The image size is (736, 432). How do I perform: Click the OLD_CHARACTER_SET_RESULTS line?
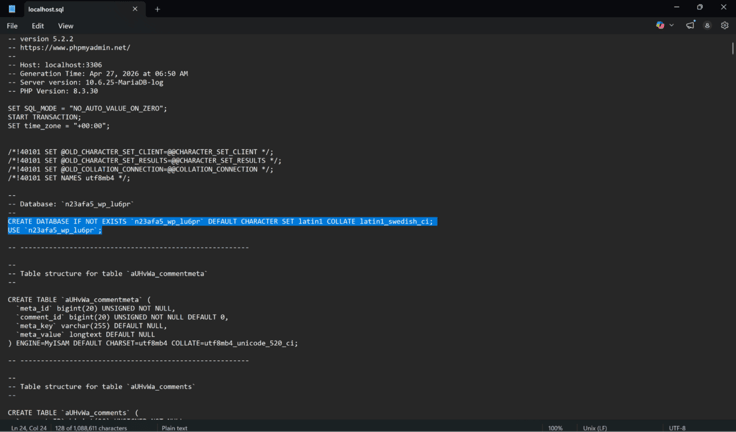click(145, 161)
